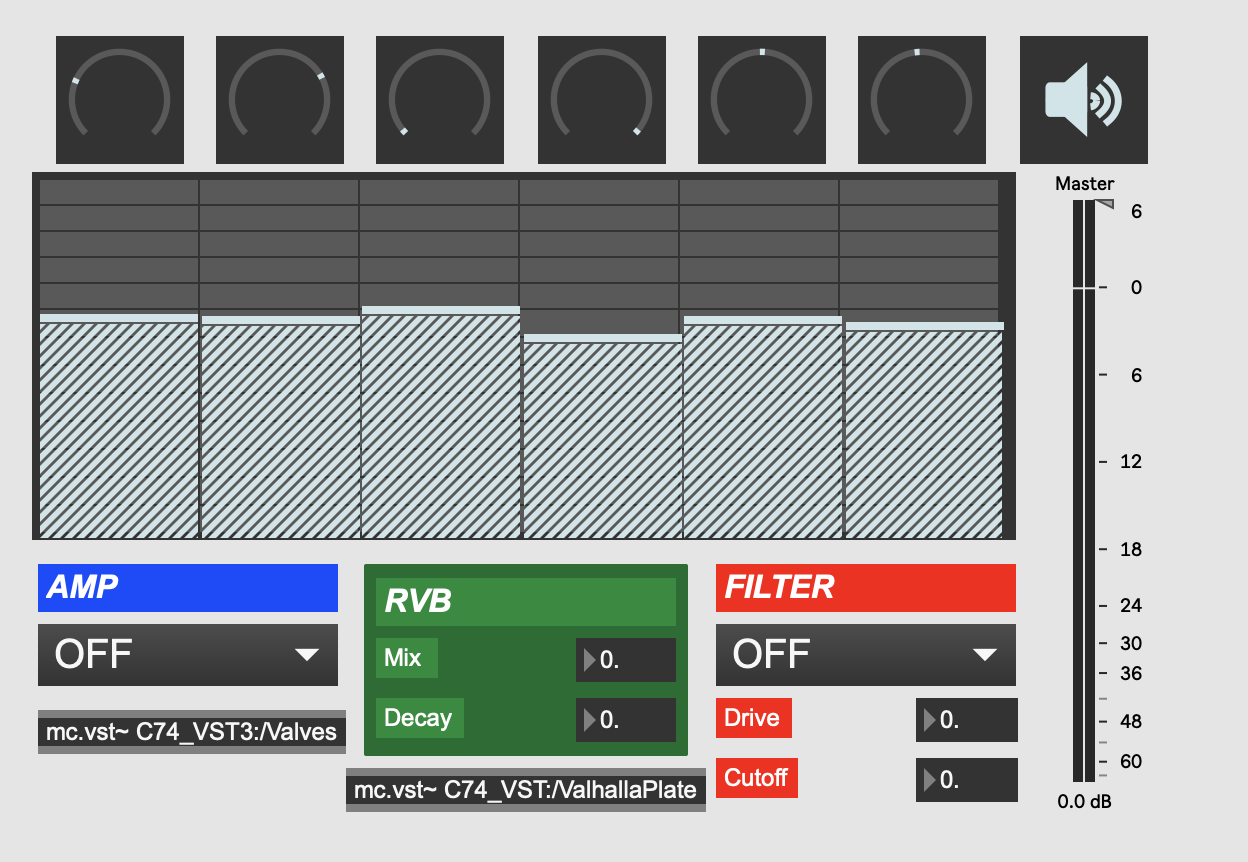The width and height of the screenshot is (1248, 862).
Task: Click the second dial knob
Action: point(280,100)
